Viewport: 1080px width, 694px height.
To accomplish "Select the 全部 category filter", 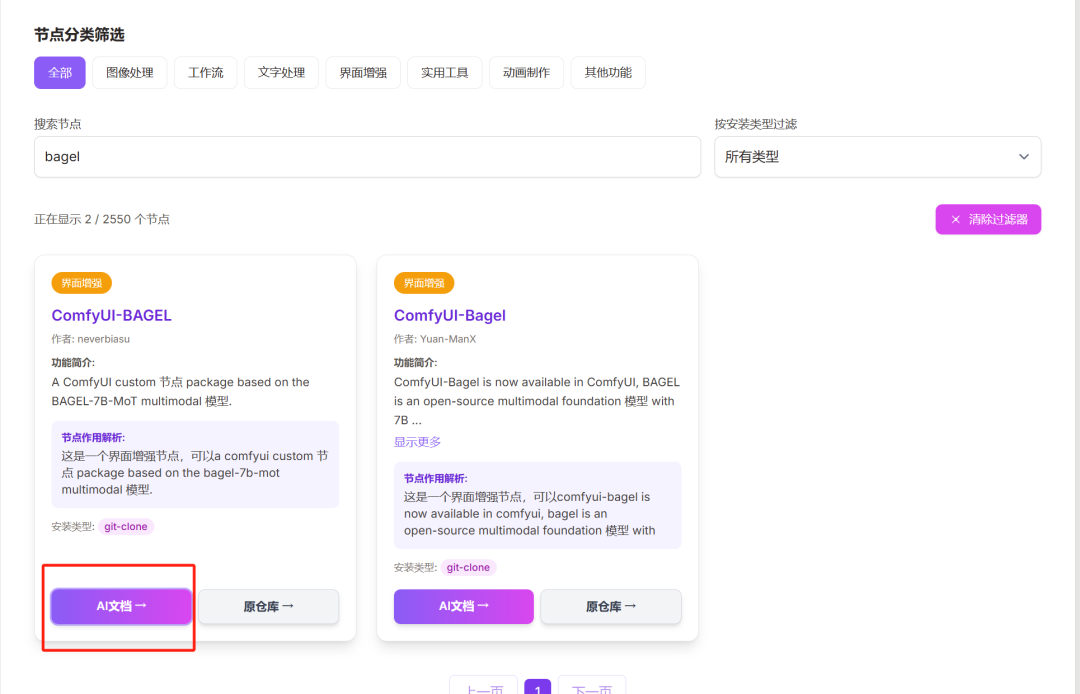I will [60, 72].
